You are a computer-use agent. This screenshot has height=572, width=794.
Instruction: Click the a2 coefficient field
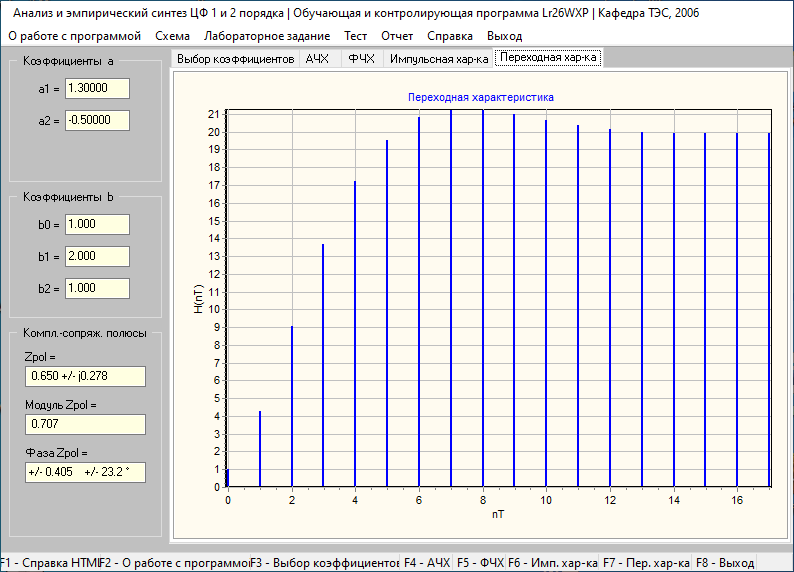pyautogui.click(x=97, y=120)
